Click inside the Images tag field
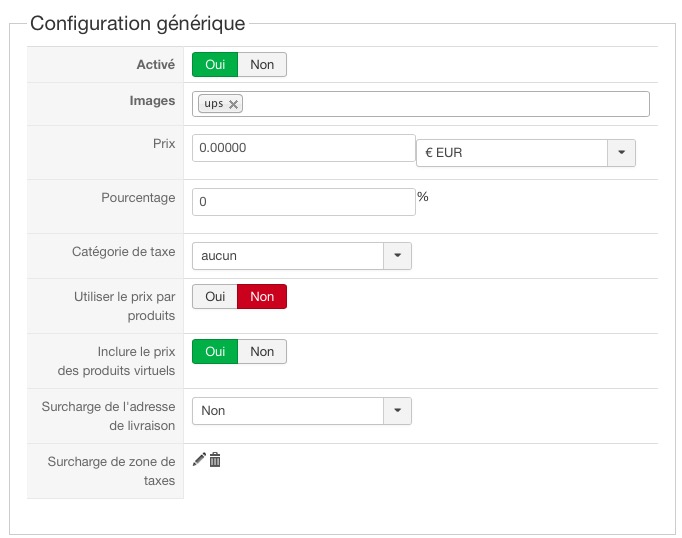The image size is (682, 538). coord(440,104)
